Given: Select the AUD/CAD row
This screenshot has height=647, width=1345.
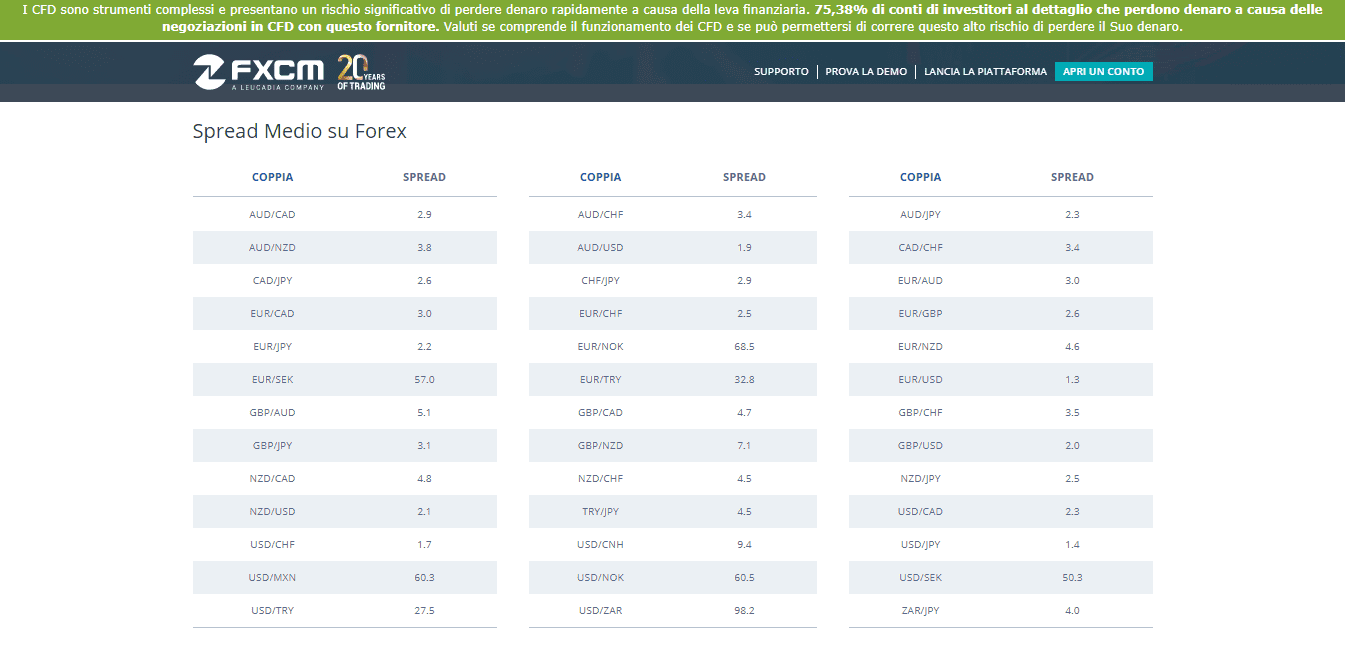Looking at the screenshot, I should [x=344, y=213].
